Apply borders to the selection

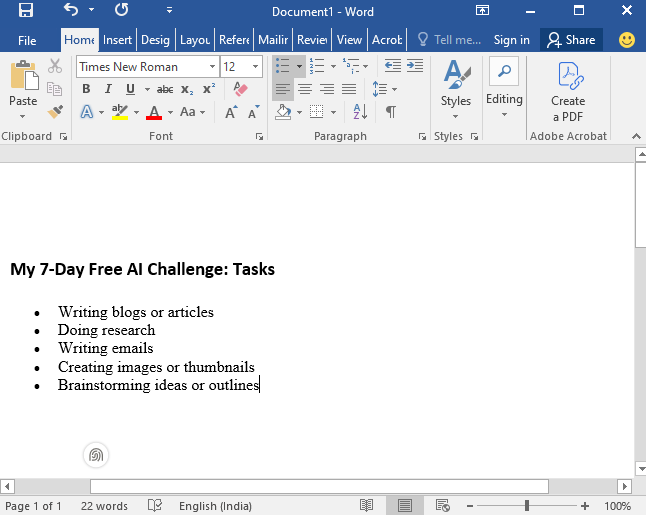(x=316, y=112)
